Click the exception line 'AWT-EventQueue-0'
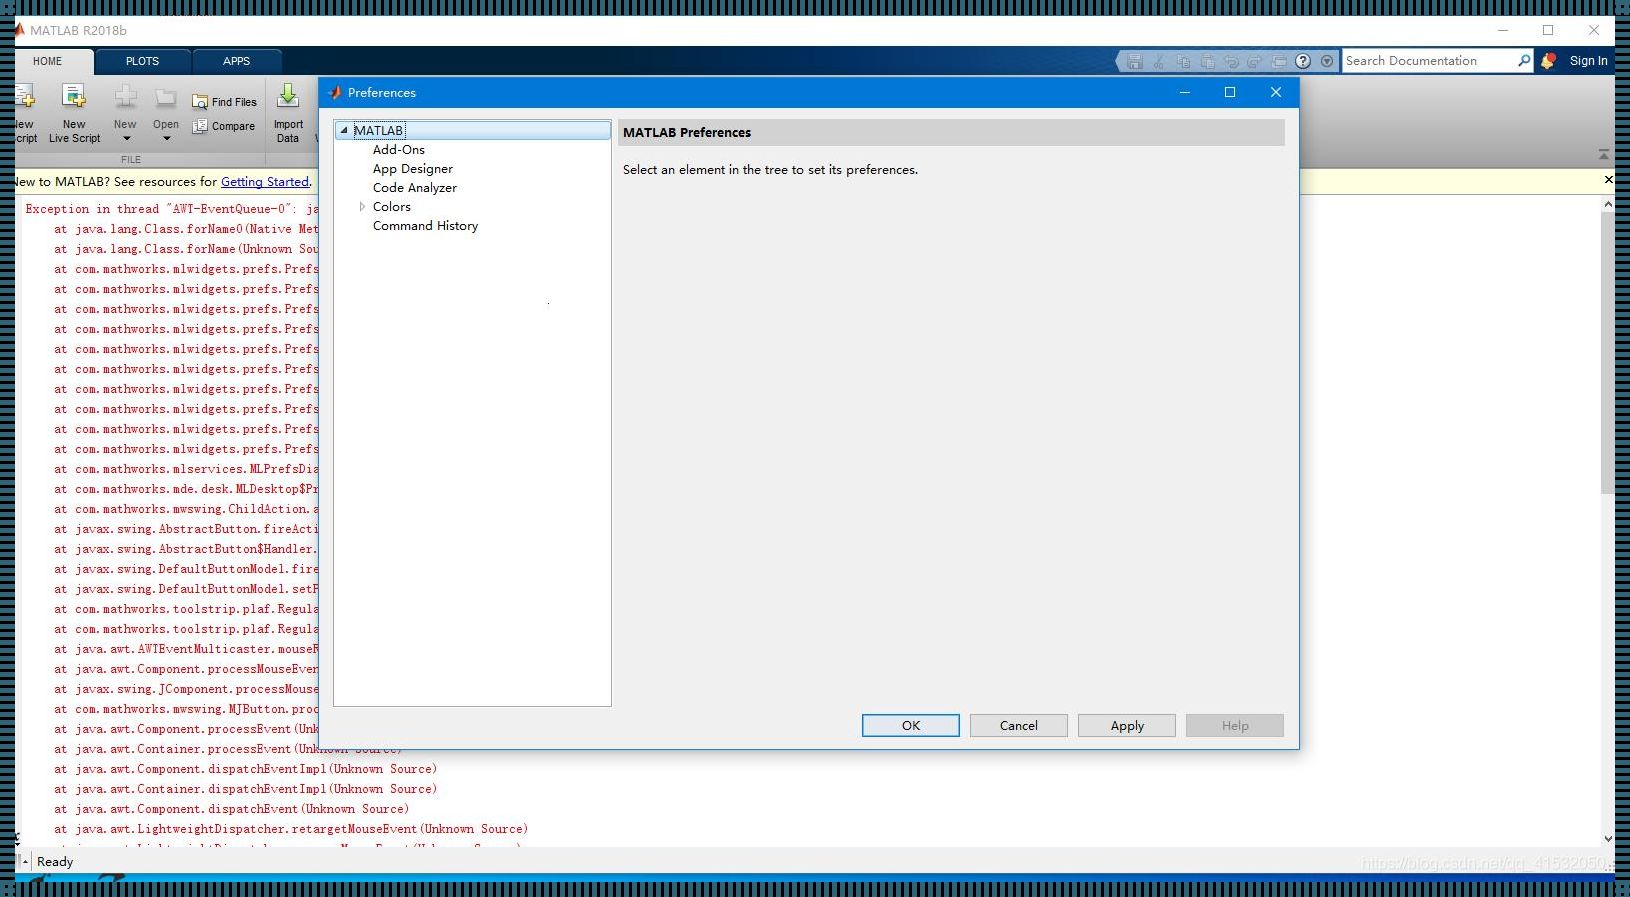The width and height of the screenshot is (1630, 897). point(171,209)
